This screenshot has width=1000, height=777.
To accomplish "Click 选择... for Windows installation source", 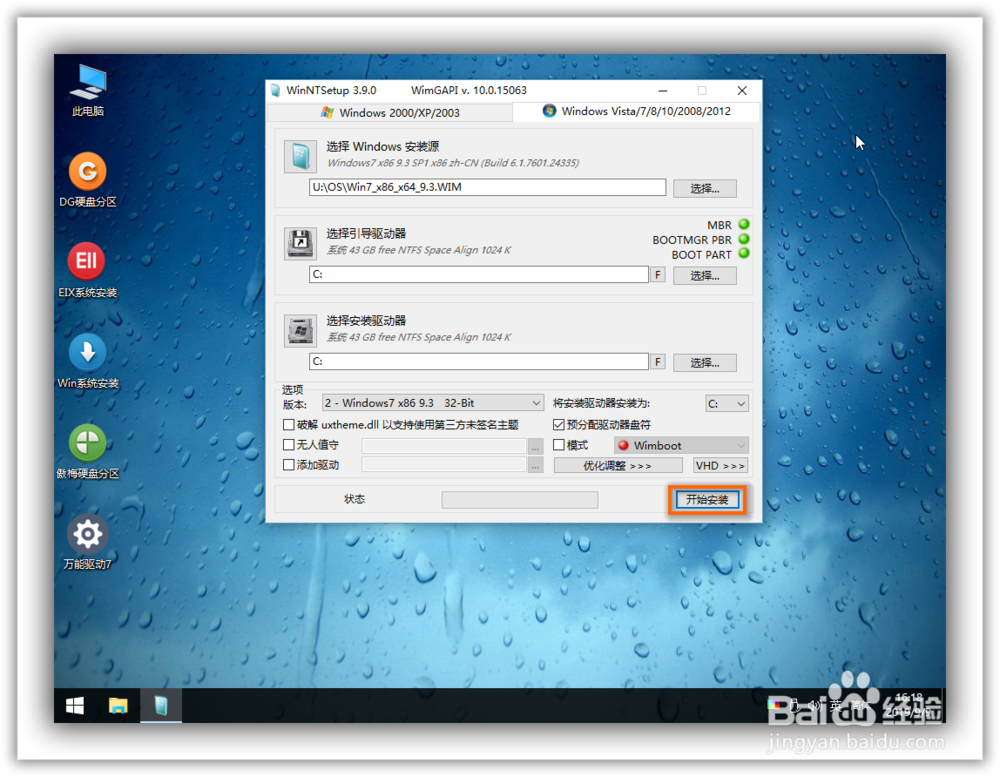I will [x=705, y=188].
